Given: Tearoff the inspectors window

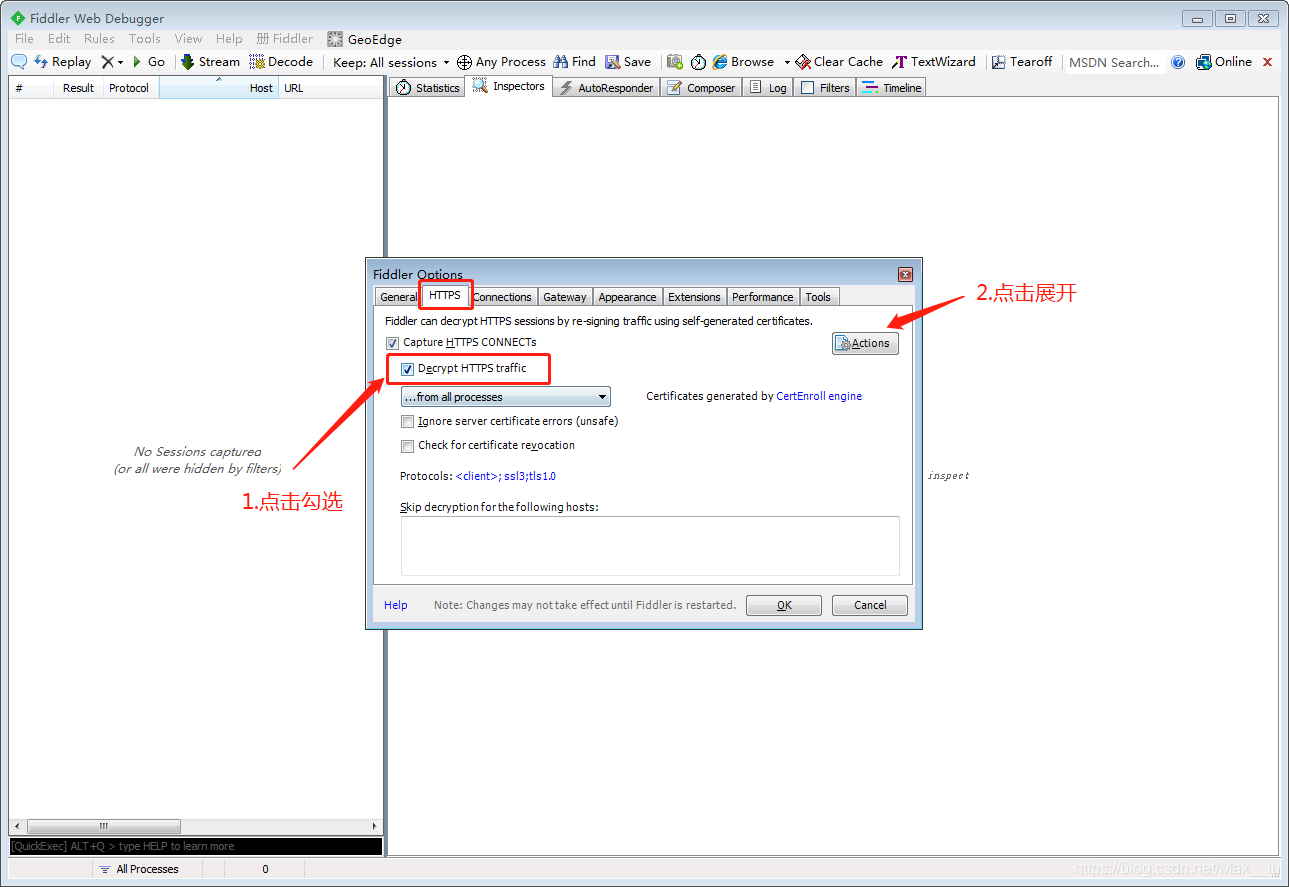Looking at the screenshot, I should tap(1022, 62).
